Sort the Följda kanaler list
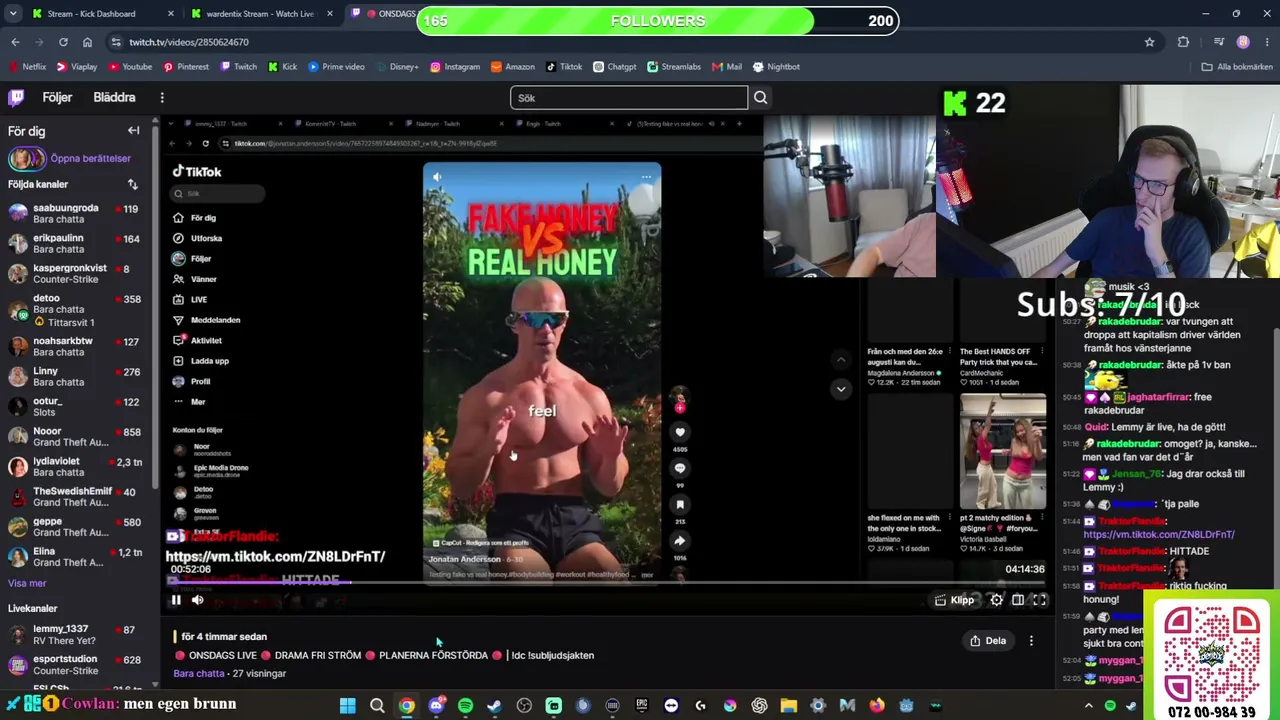Screen dimensions: 1280x720 [x=132, y=184]
